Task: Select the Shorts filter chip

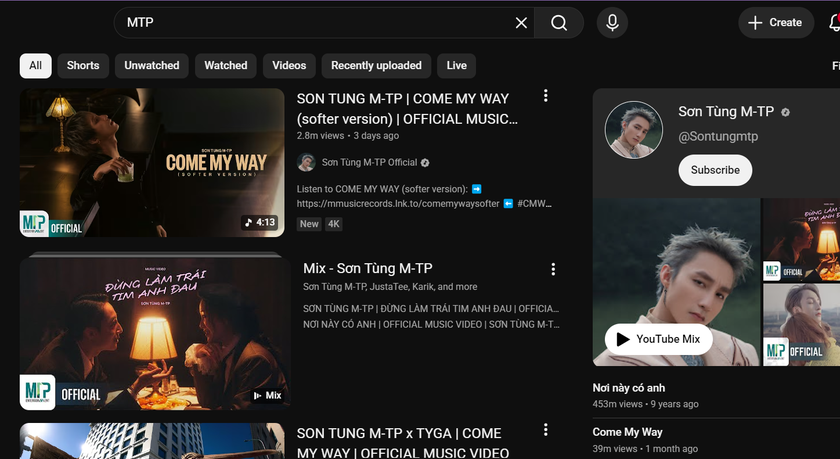Action: coord(83,65)
